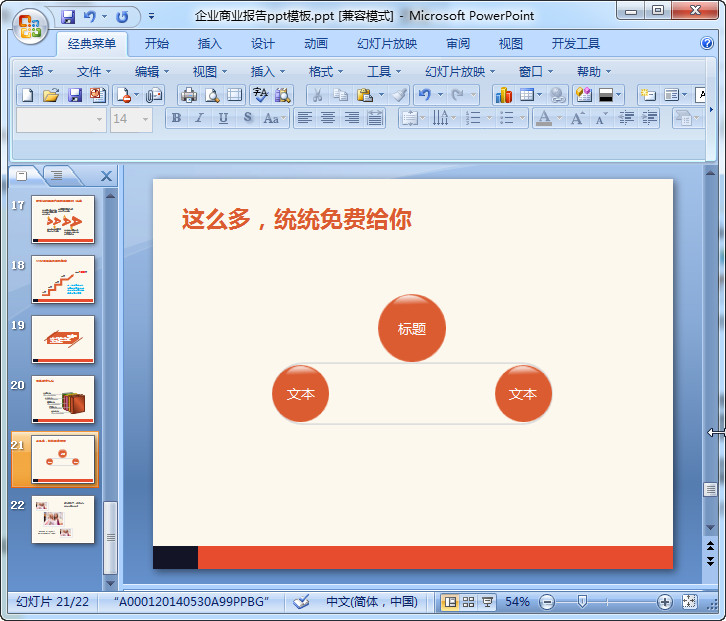Image resolution: width=726 pixels, height=621 pixels.
Task: Expand font color dropdown arrow
Action: (559, 119)
